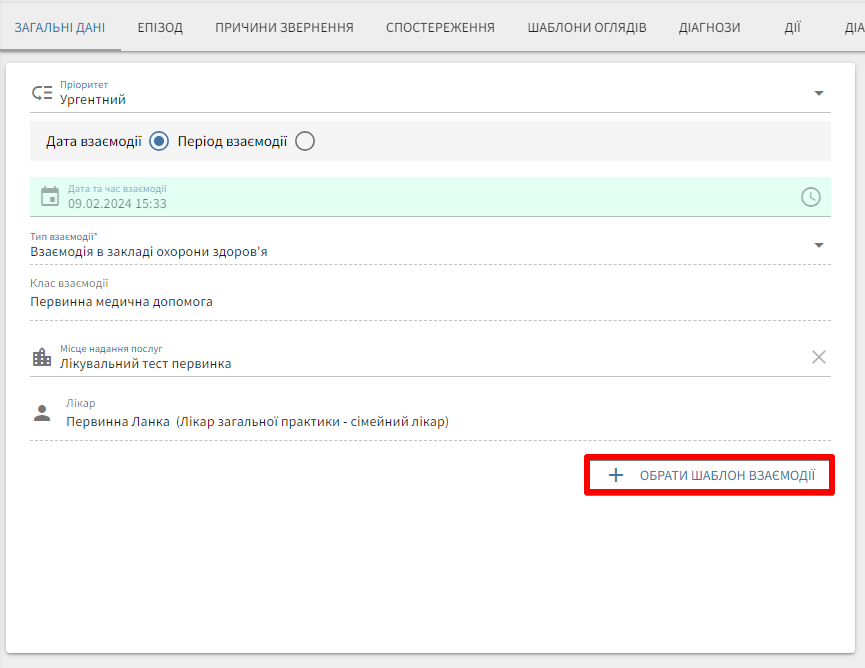Select the Дата взаємодії radio button
The height and width of the screenshot is (668, 865).
coord(158,141)
